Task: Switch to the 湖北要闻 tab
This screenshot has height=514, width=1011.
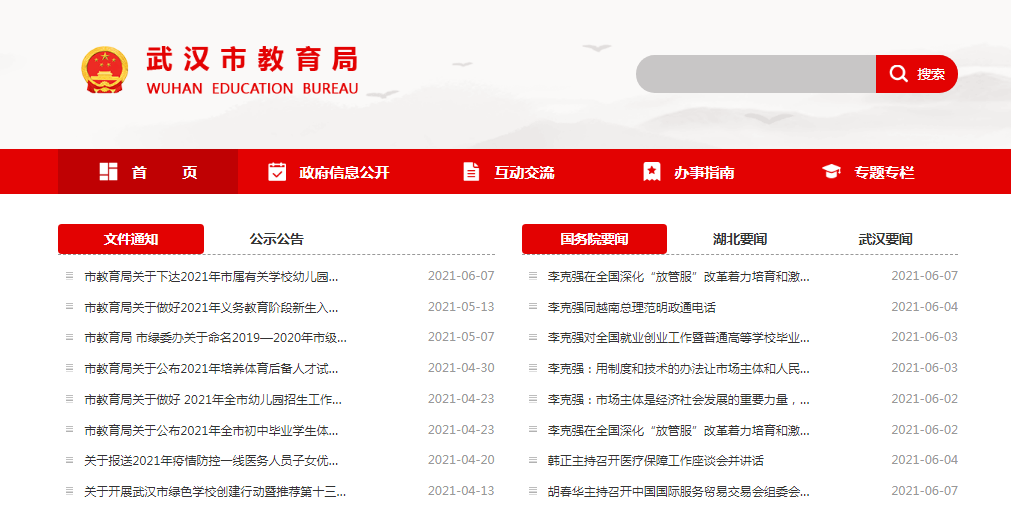Action: [x=740, y=239]
